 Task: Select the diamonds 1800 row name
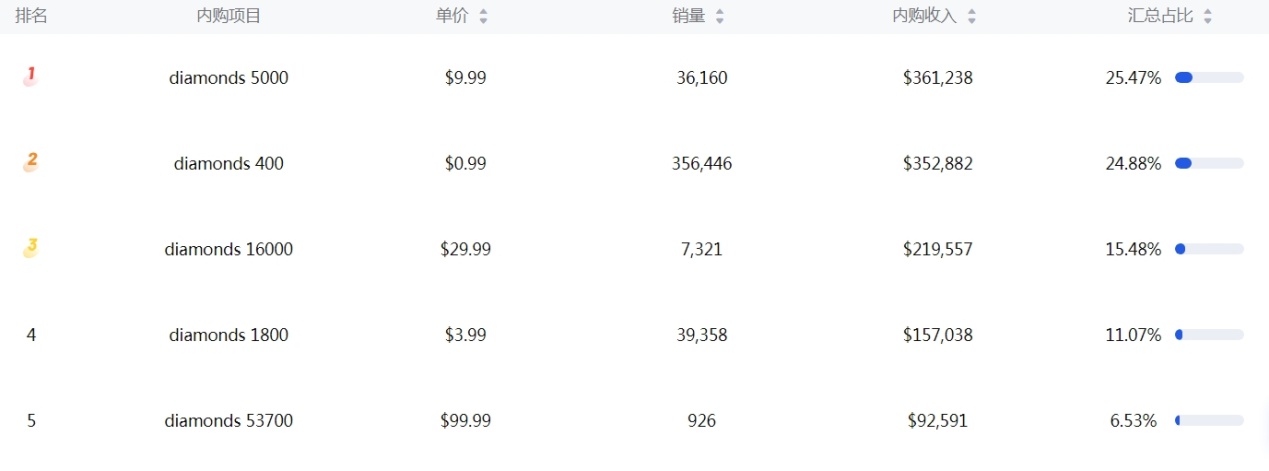coord(229,336)
